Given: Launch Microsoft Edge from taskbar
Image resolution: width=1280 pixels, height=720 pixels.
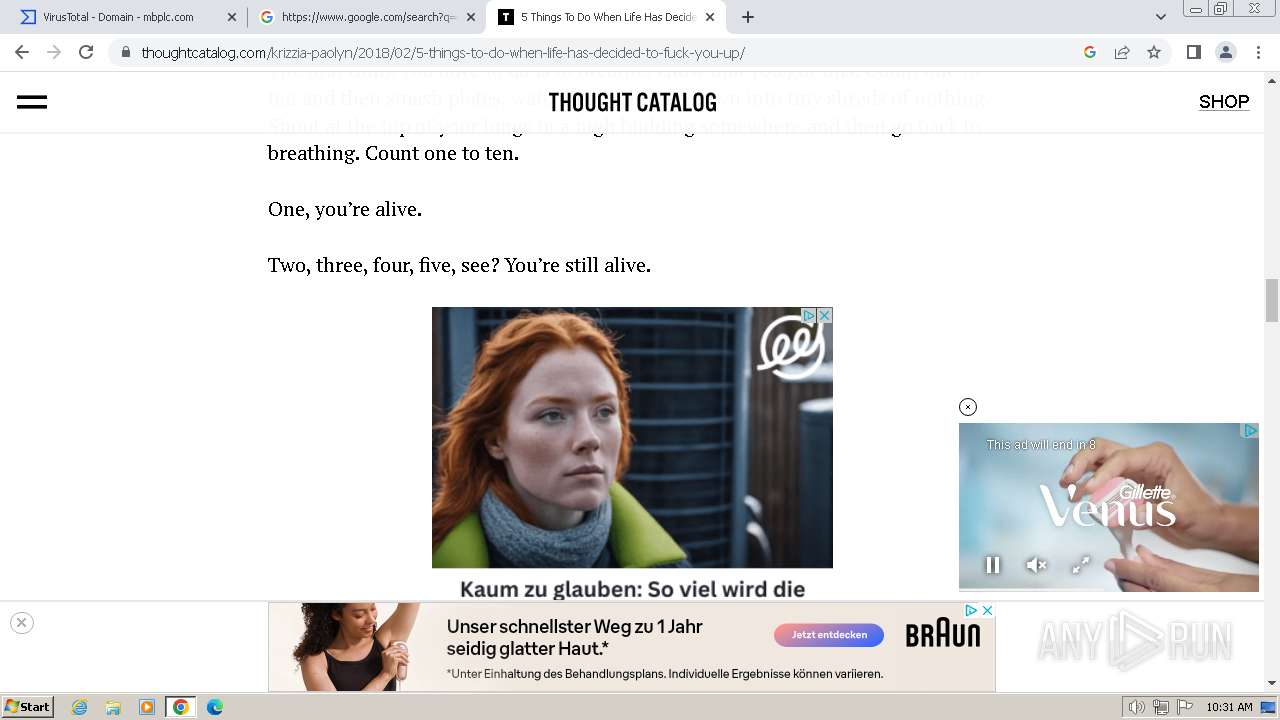Looking at the screenshot, I should [215, 707].
